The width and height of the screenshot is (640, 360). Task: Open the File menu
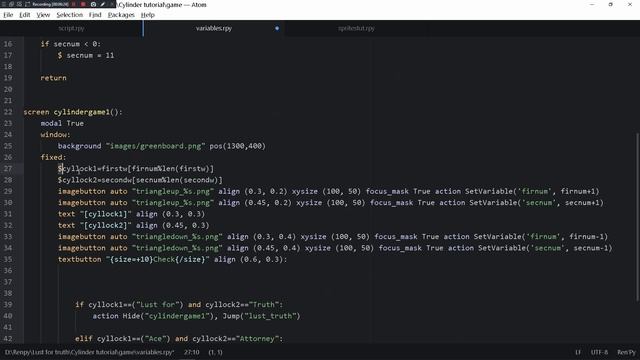coord(8,15)
